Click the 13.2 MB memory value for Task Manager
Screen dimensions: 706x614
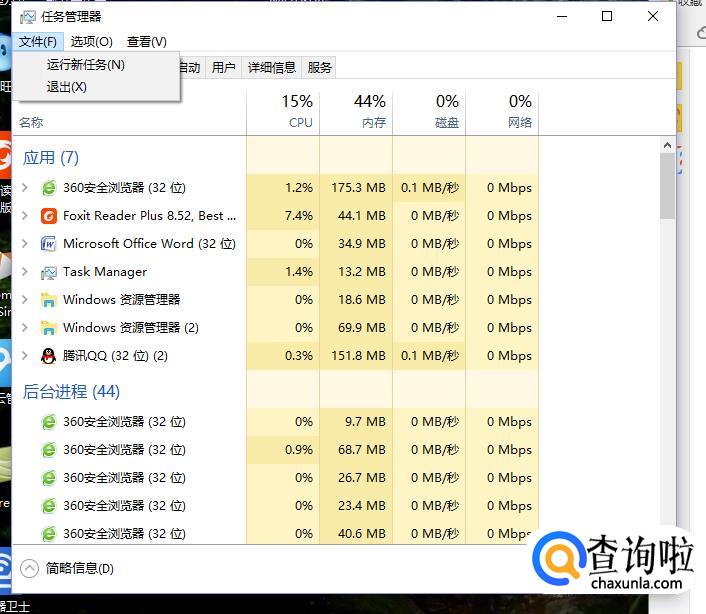pos(362,272)
